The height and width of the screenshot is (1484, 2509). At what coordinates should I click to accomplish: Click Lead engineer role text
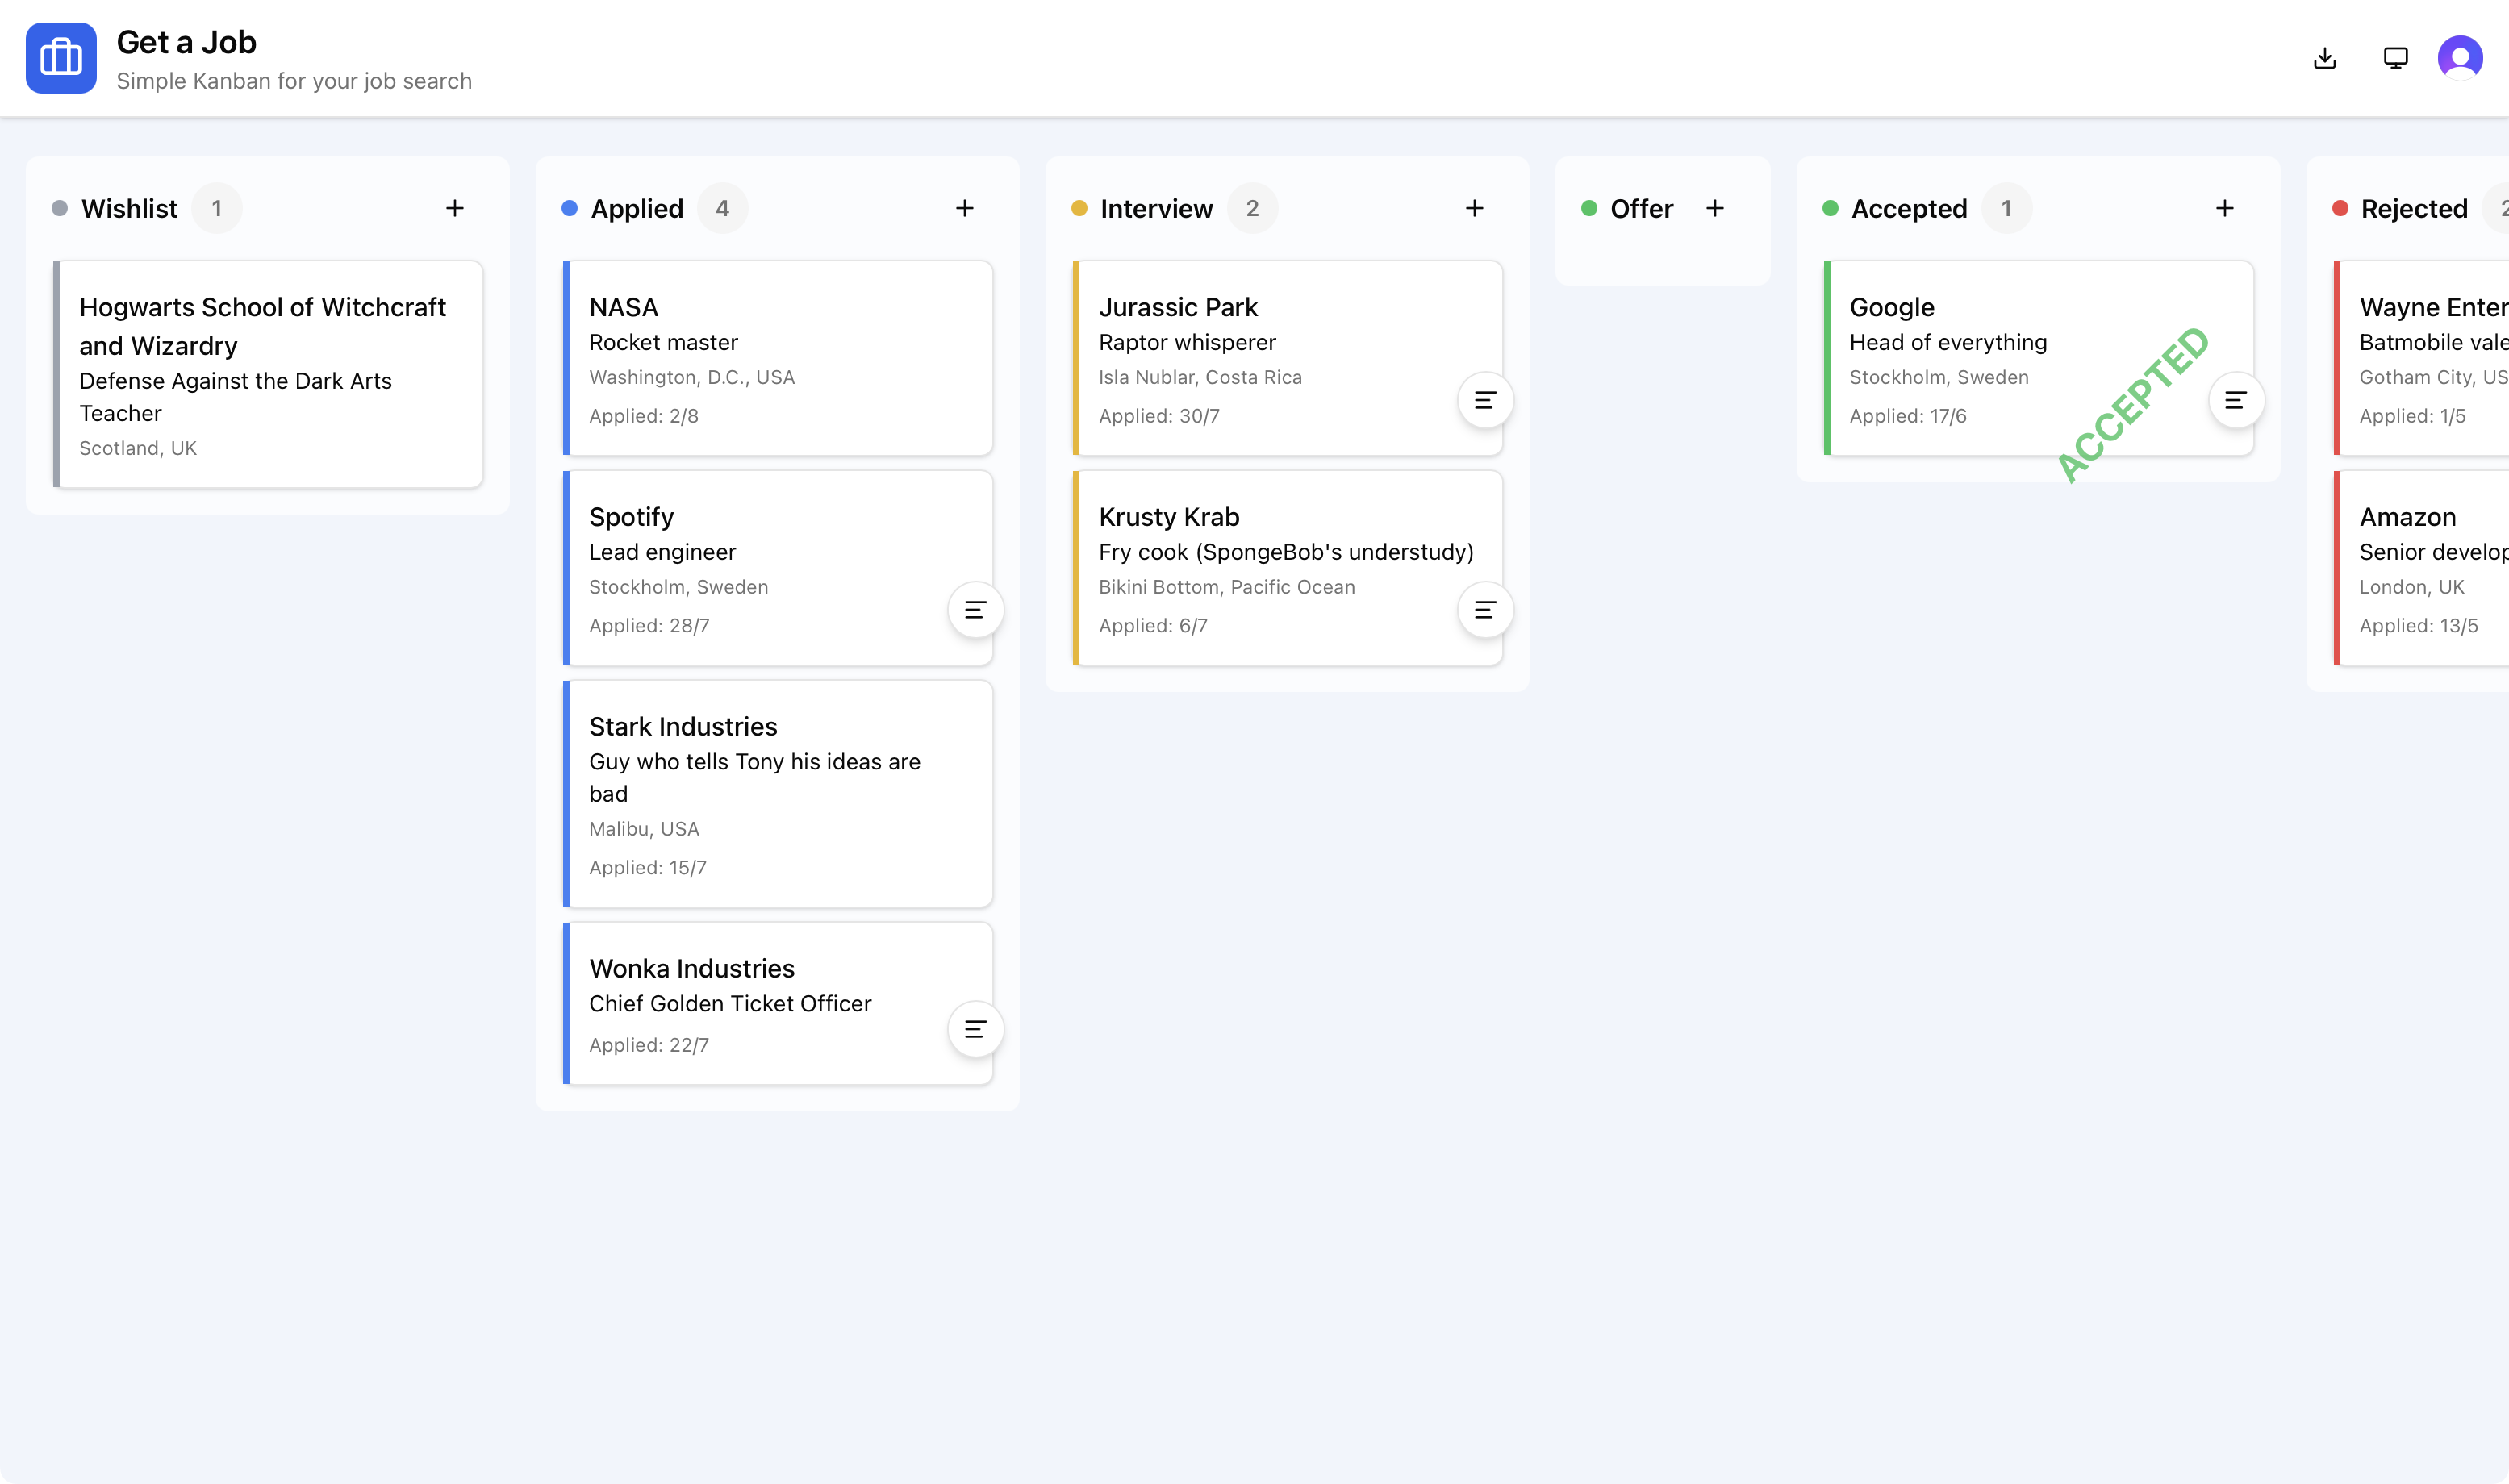[662, 552]
